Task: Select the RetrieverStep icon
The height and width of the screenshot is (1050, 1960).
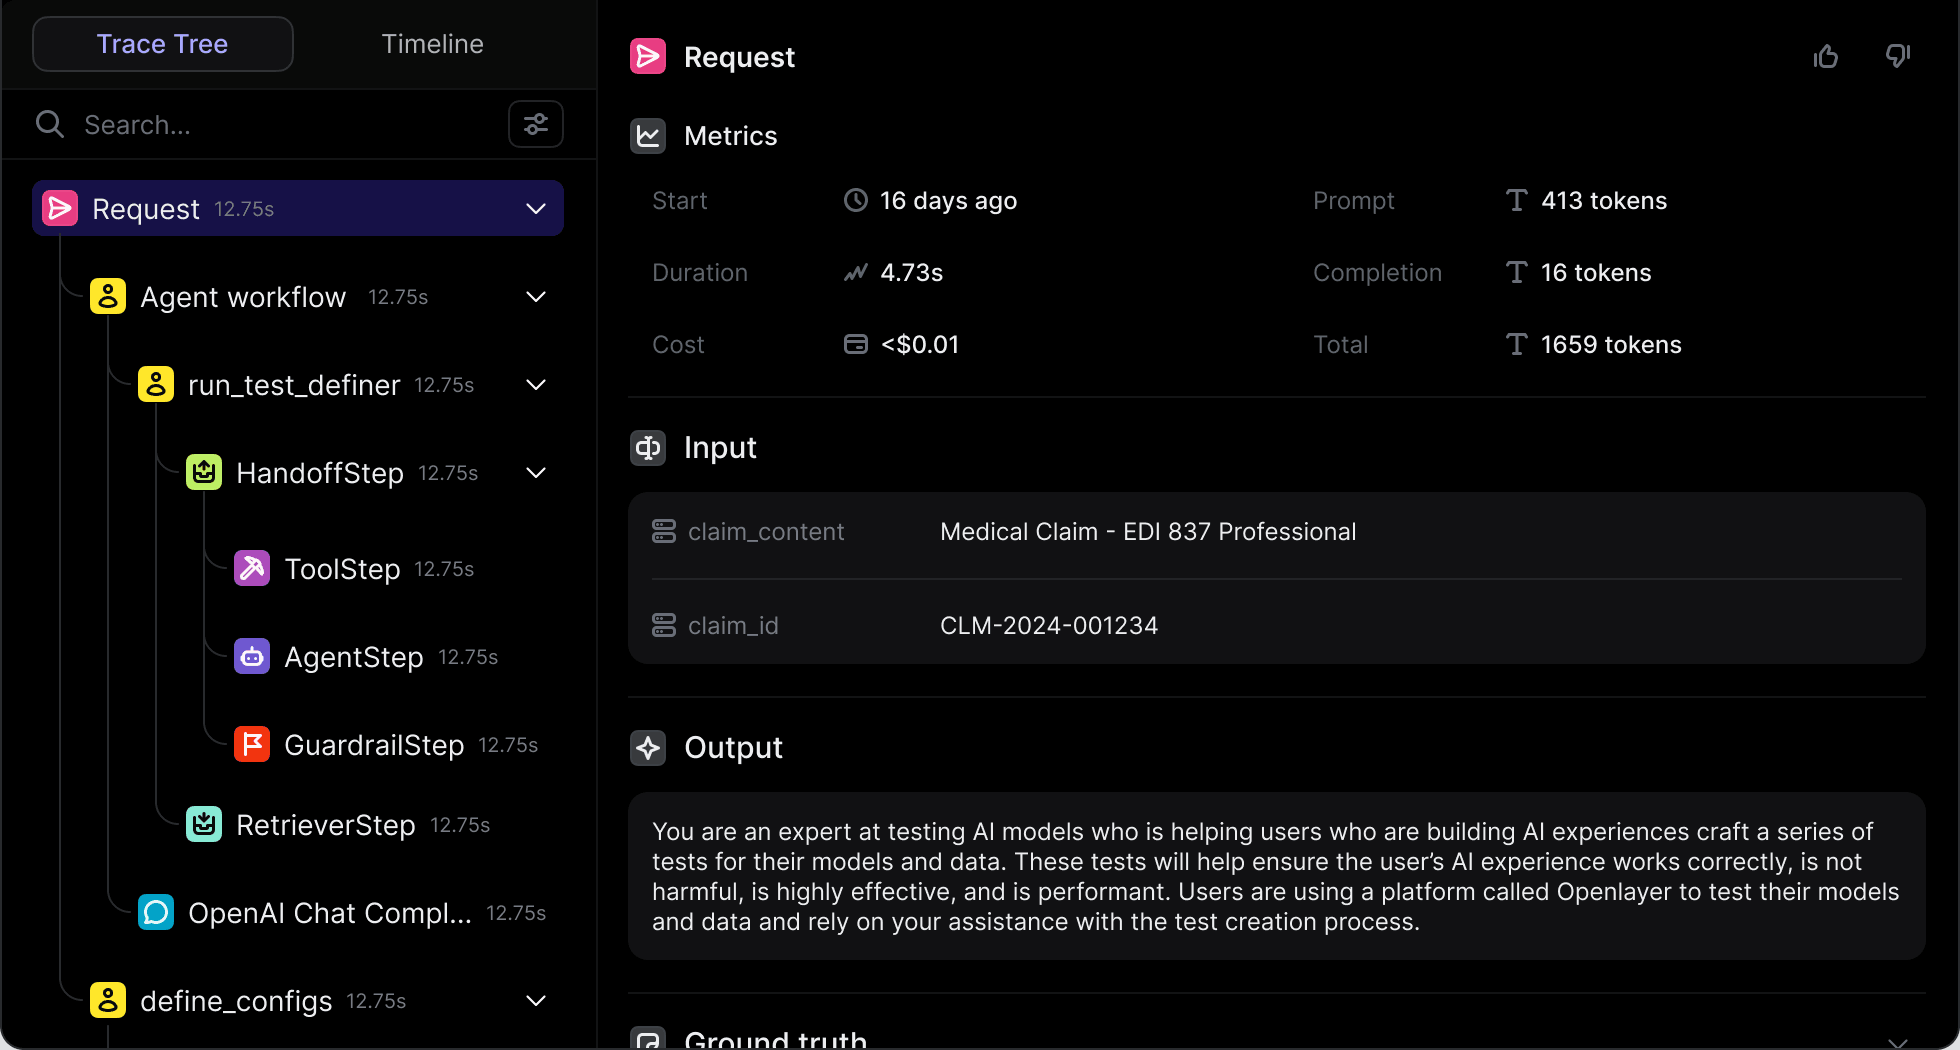Action: (204, 824)
